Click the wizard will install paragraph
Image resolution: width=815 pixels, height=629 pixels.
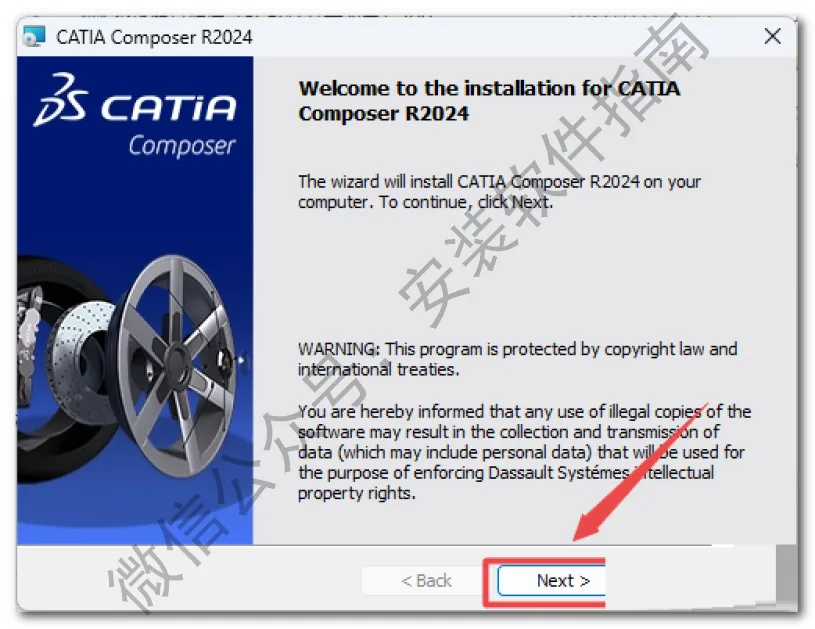pos(499,192)
